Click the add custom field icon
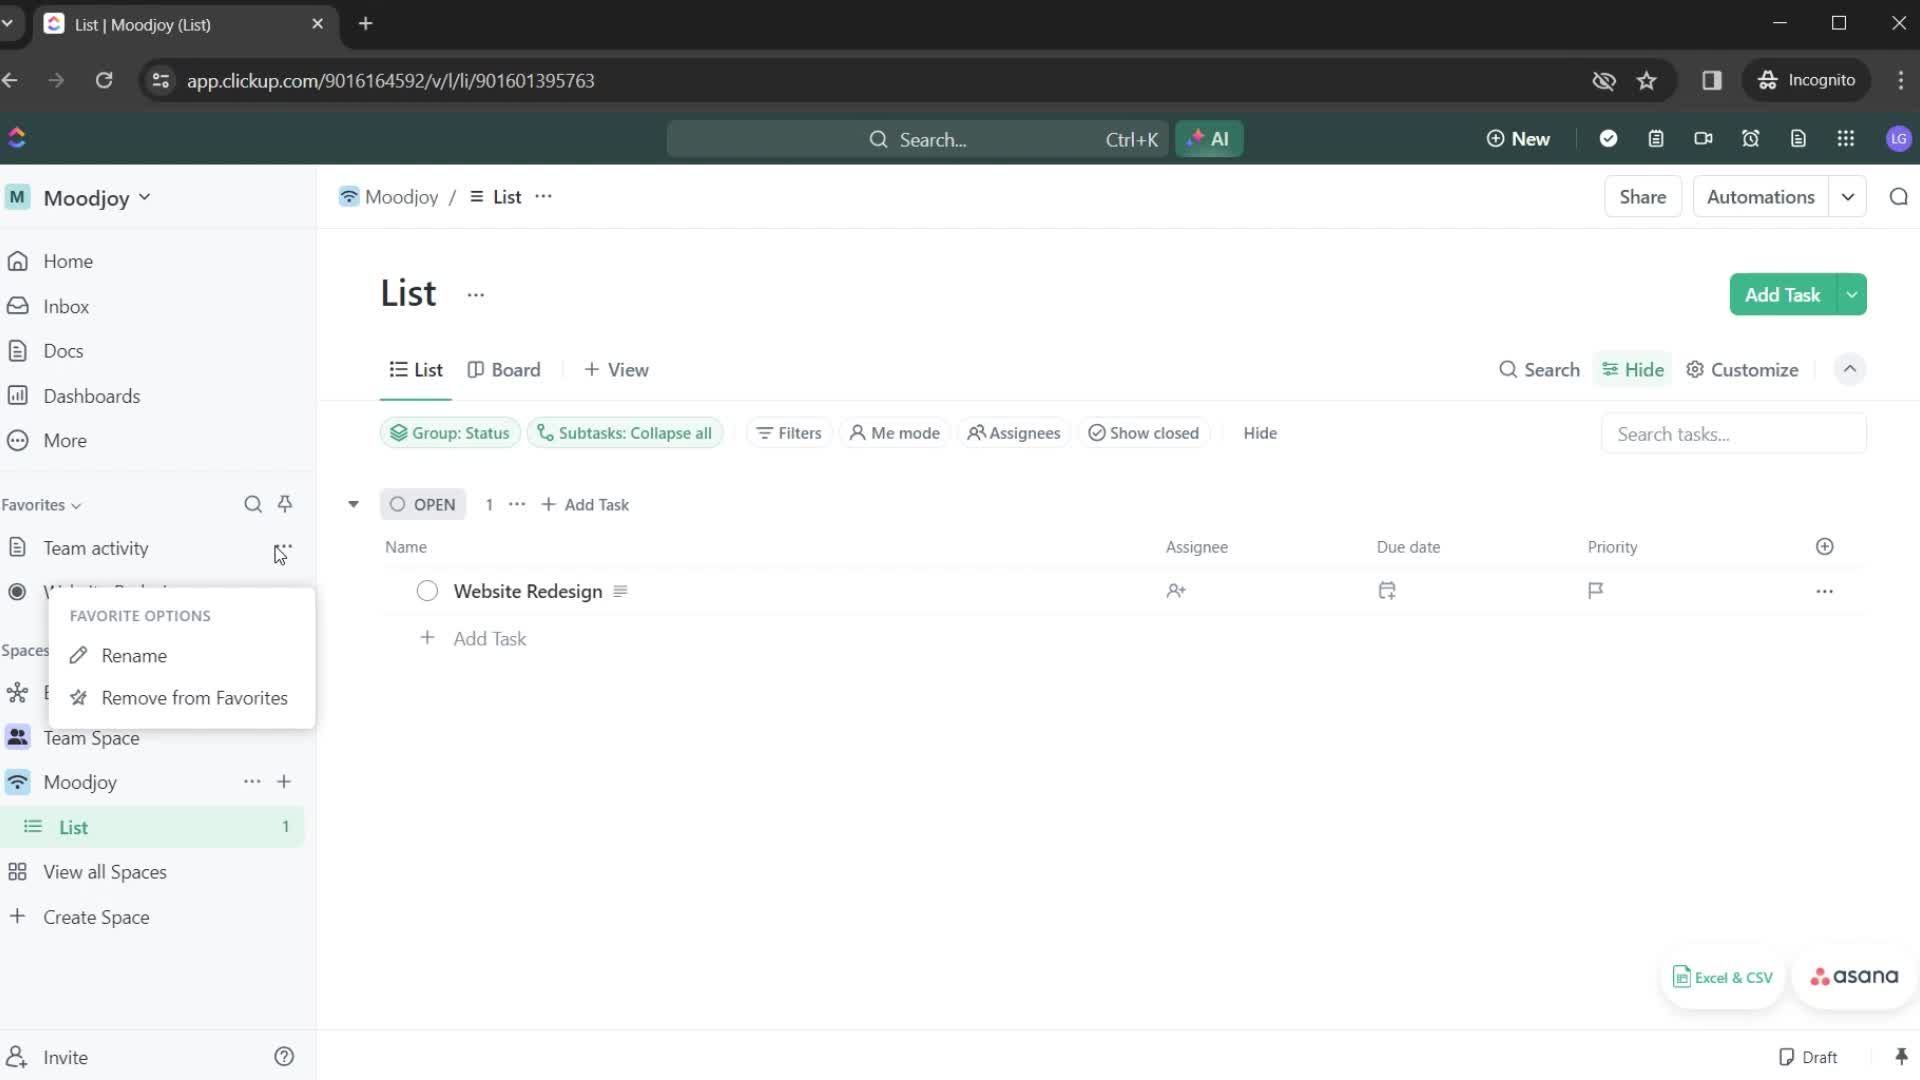The image size is (1920, 1080). click(x=1824, y=546)
